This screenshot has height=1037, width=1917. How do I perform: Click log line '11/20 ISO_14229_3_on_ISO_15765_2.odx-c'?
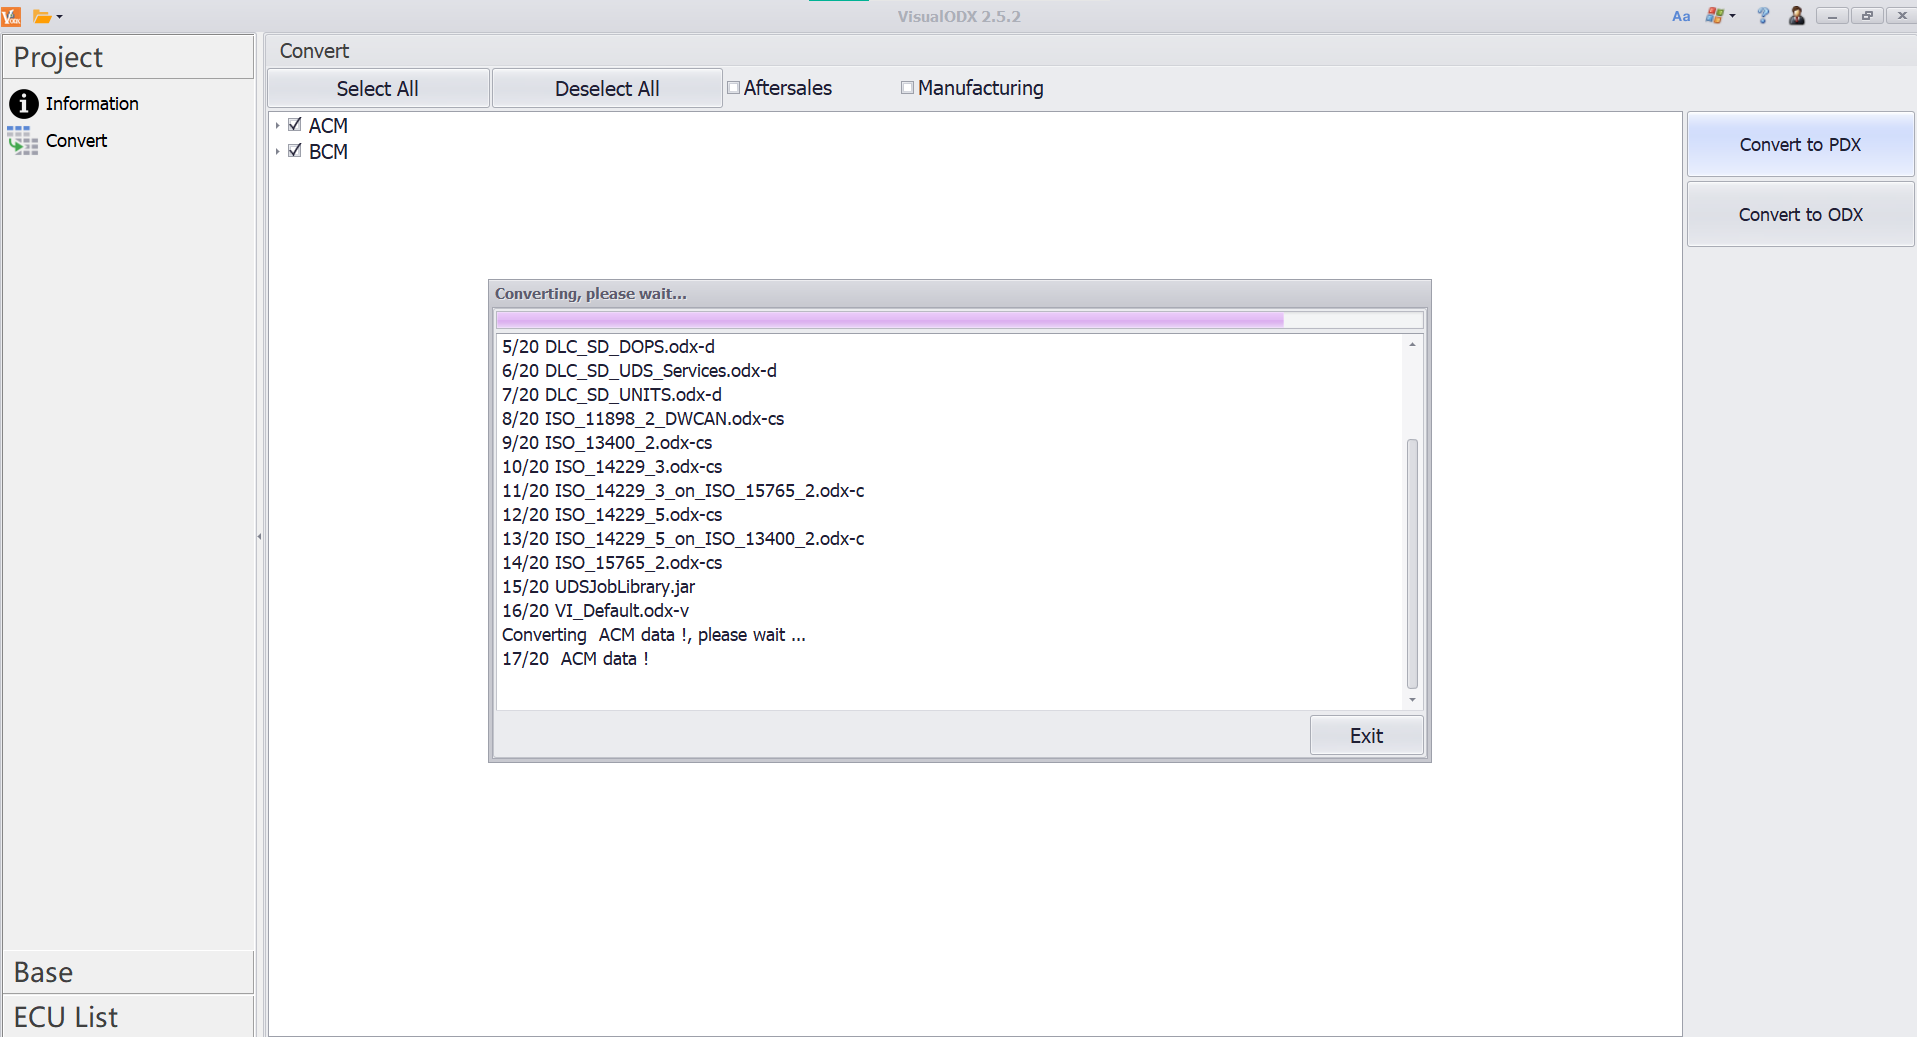(683, 491)
